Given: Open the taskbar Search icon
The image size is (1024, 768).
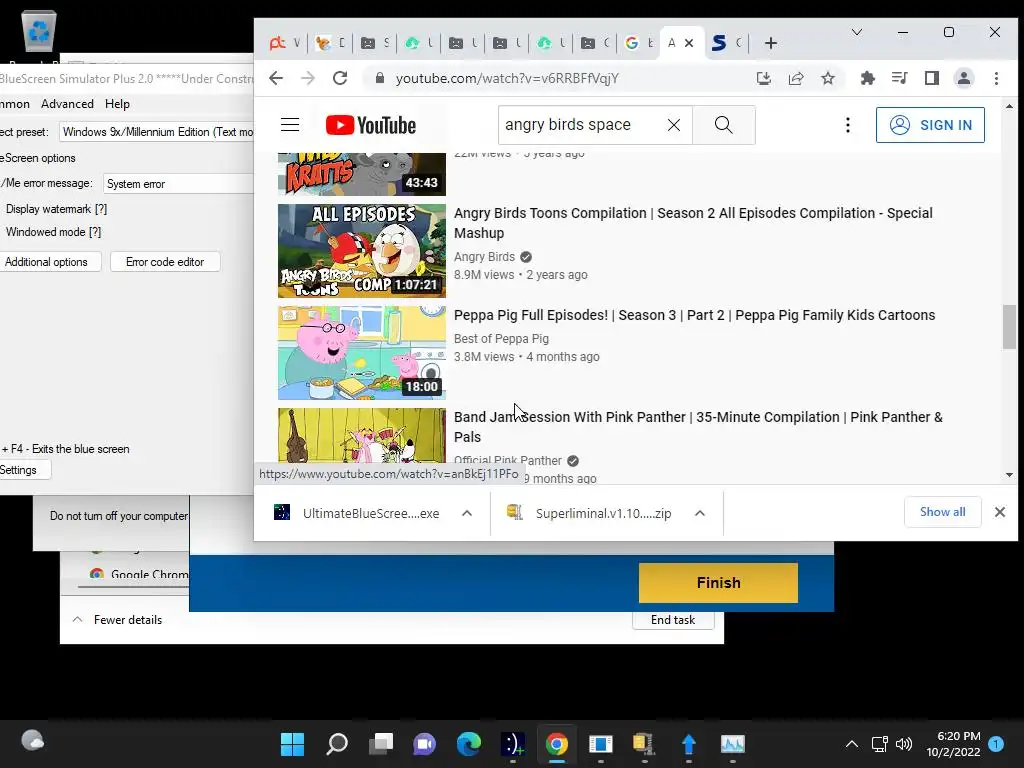Looking at the screenshot, I should pos(337,744).
